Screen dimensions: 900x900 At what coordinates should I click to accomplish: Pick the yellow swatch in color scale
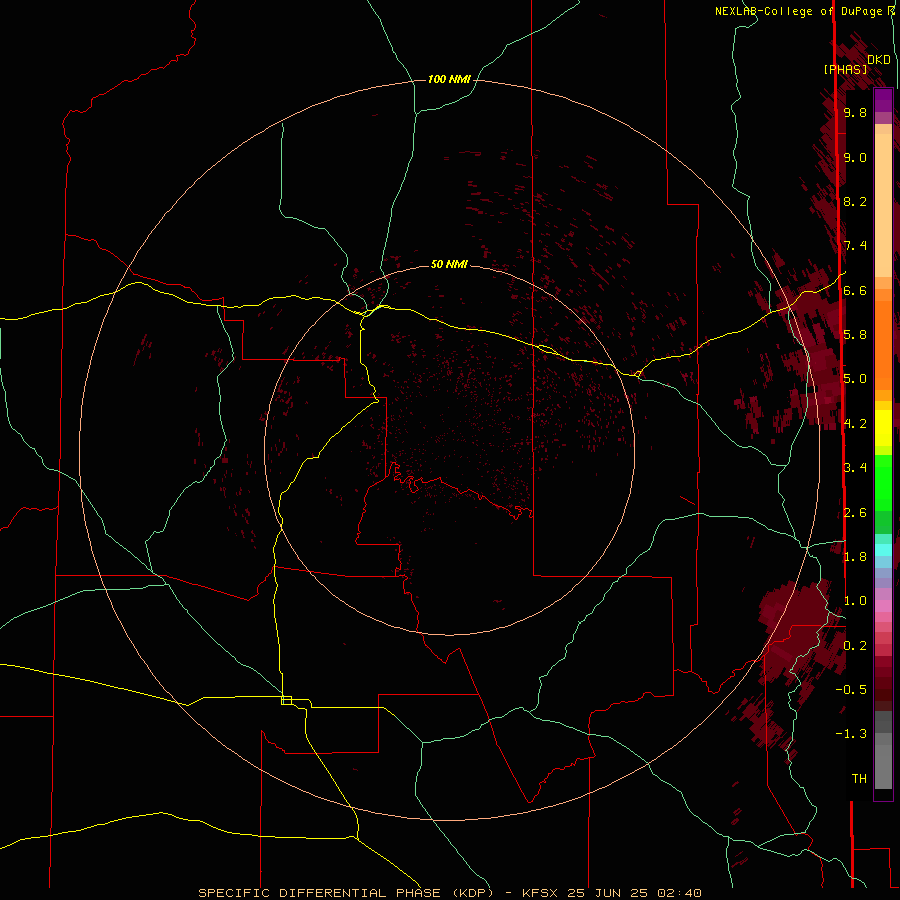click(883, 428)
